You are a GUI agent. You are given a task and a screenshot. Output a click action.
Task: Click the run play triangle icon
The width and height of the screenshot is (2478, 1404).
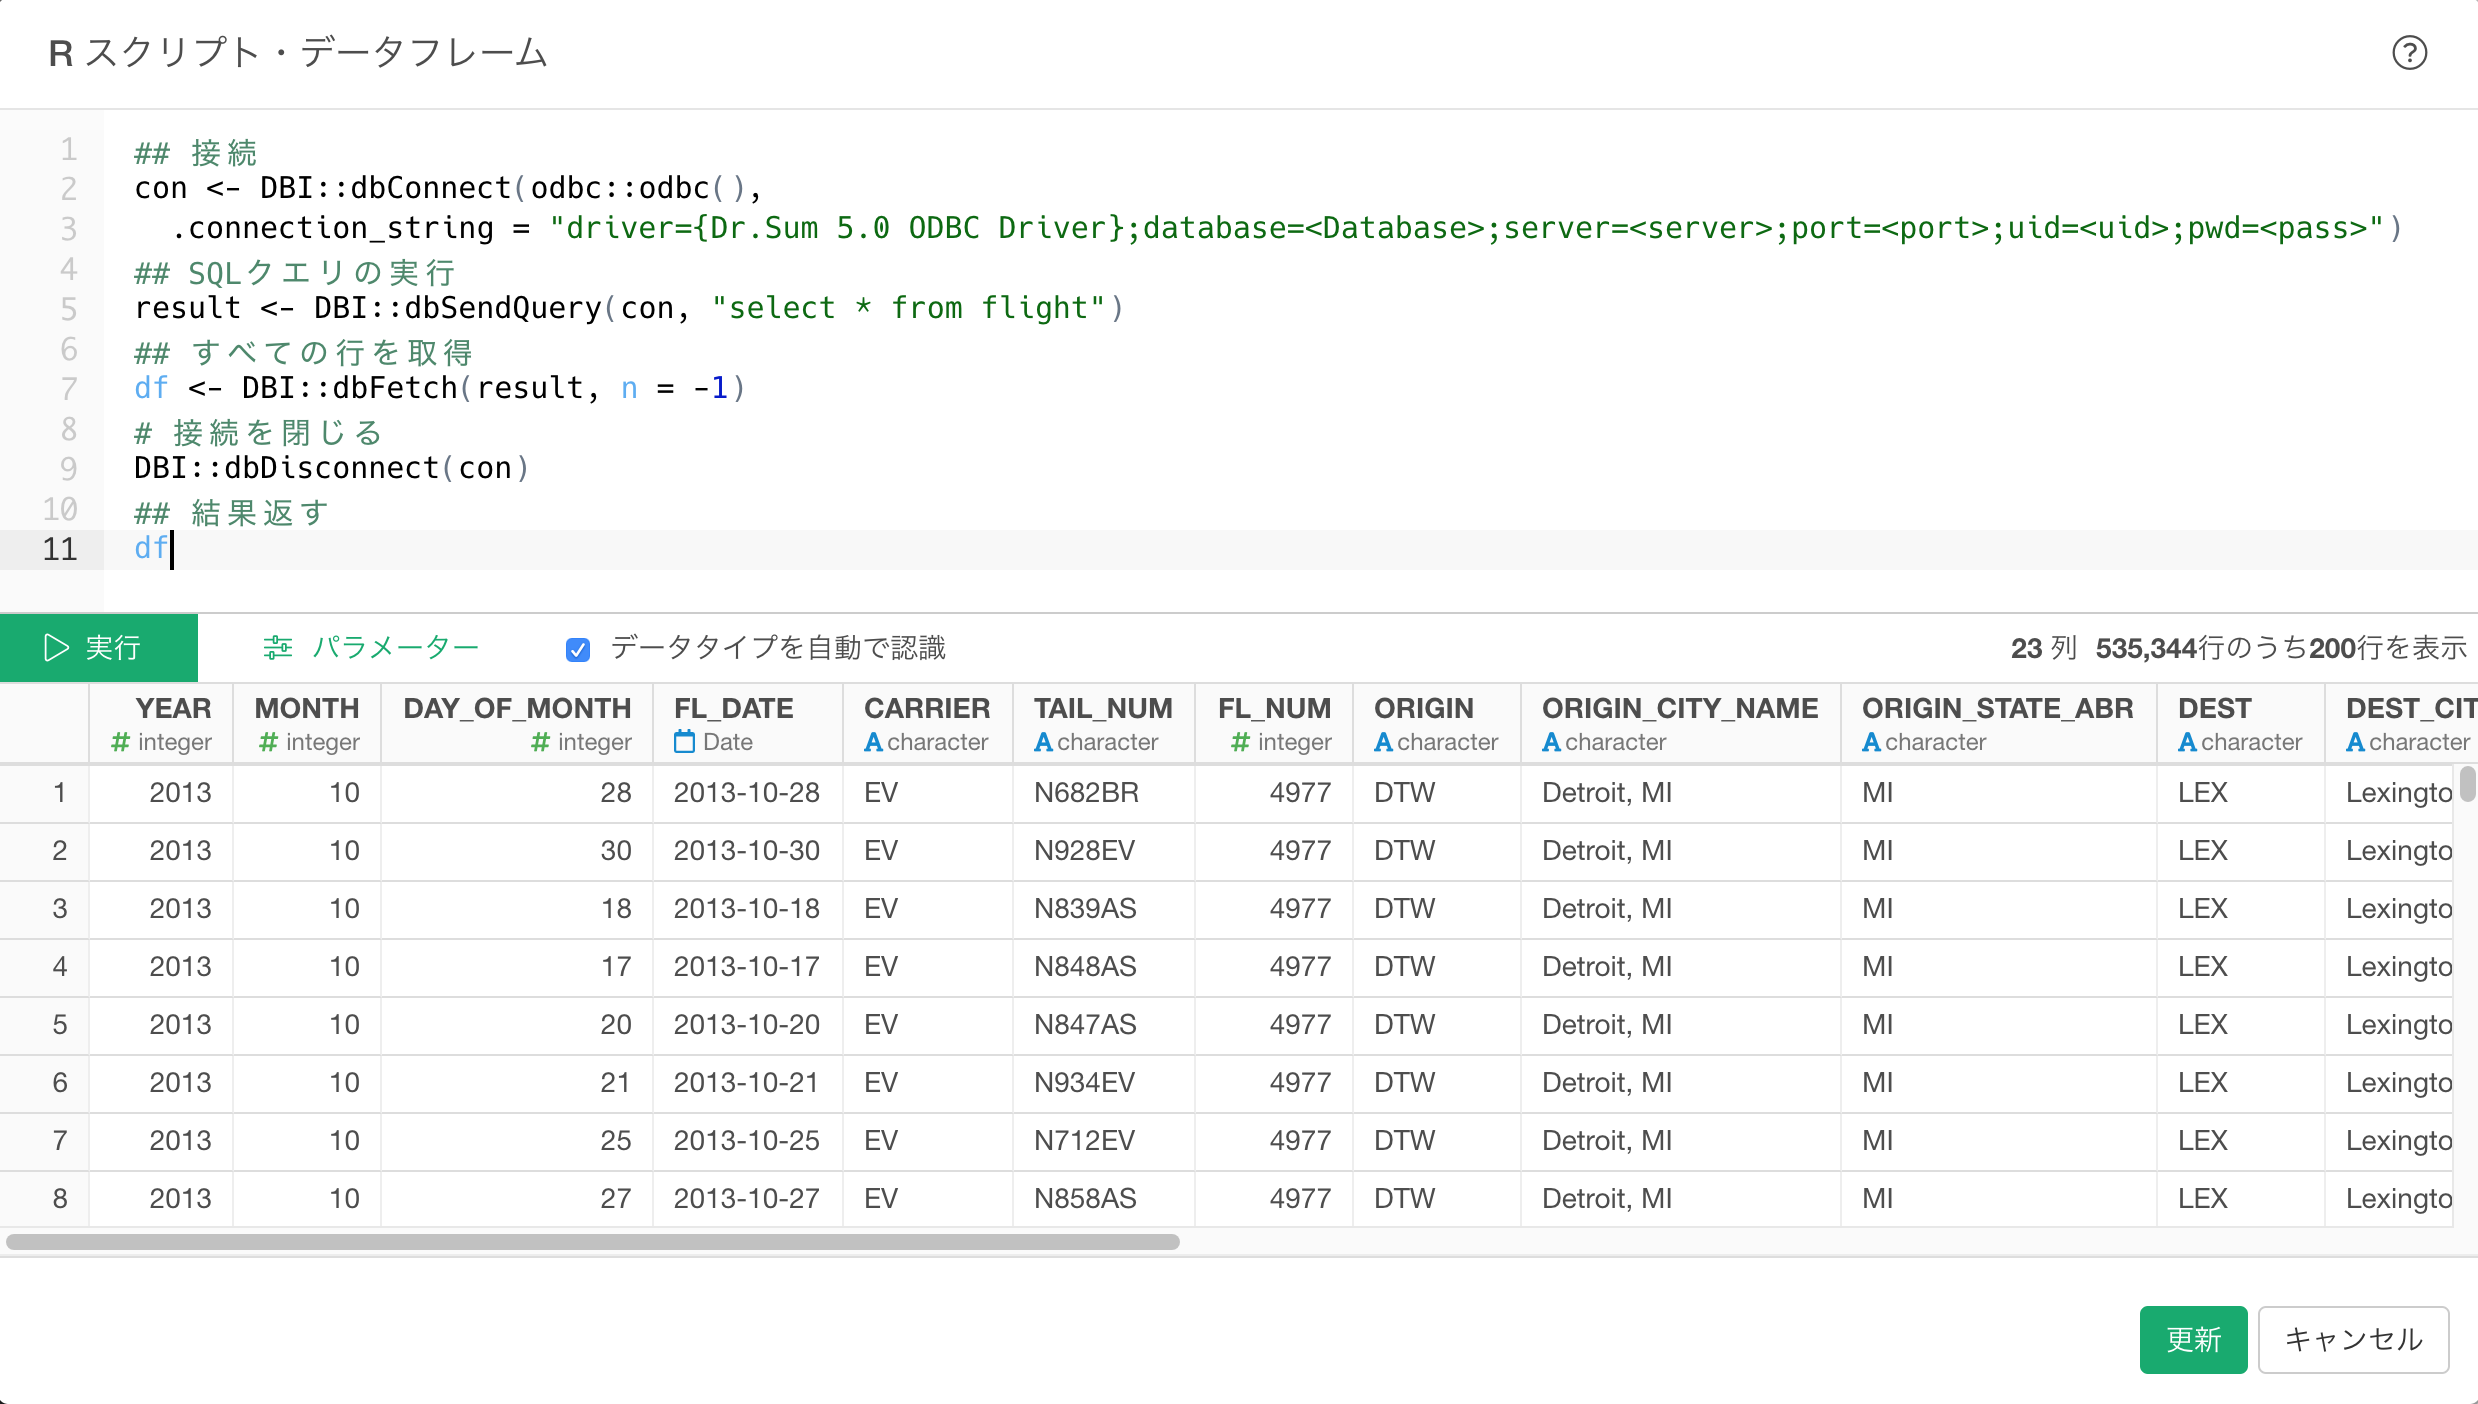[56, 648]
